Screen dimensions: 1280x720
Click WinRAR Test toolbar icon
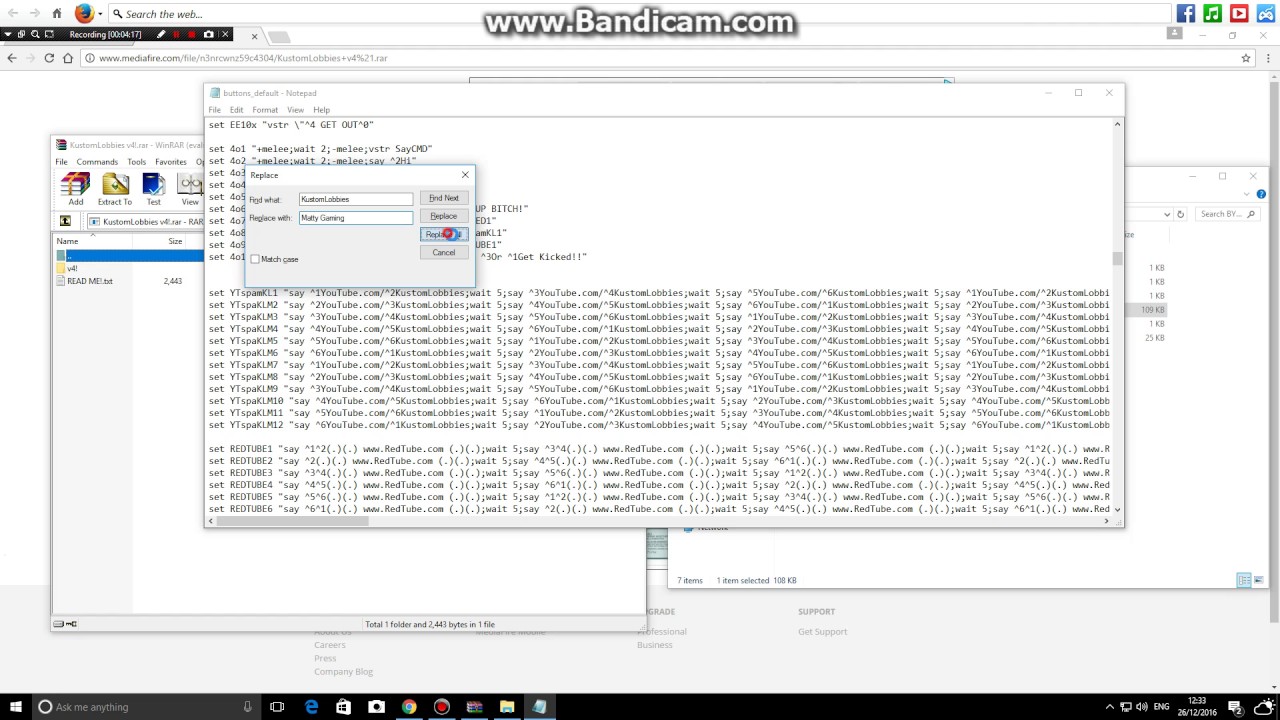[153, 189]
